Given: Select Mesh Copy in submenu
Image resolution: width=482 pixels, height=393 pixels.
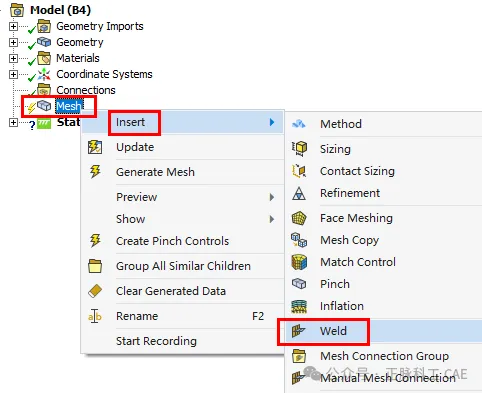Looking at the screenshot, I should tap(384, 240).
